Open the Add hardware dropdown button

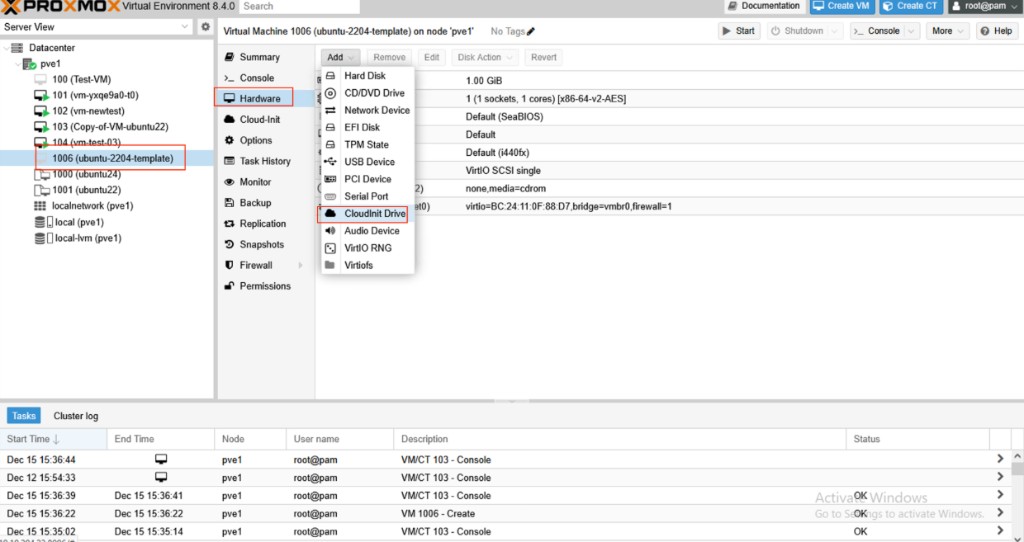340,57
